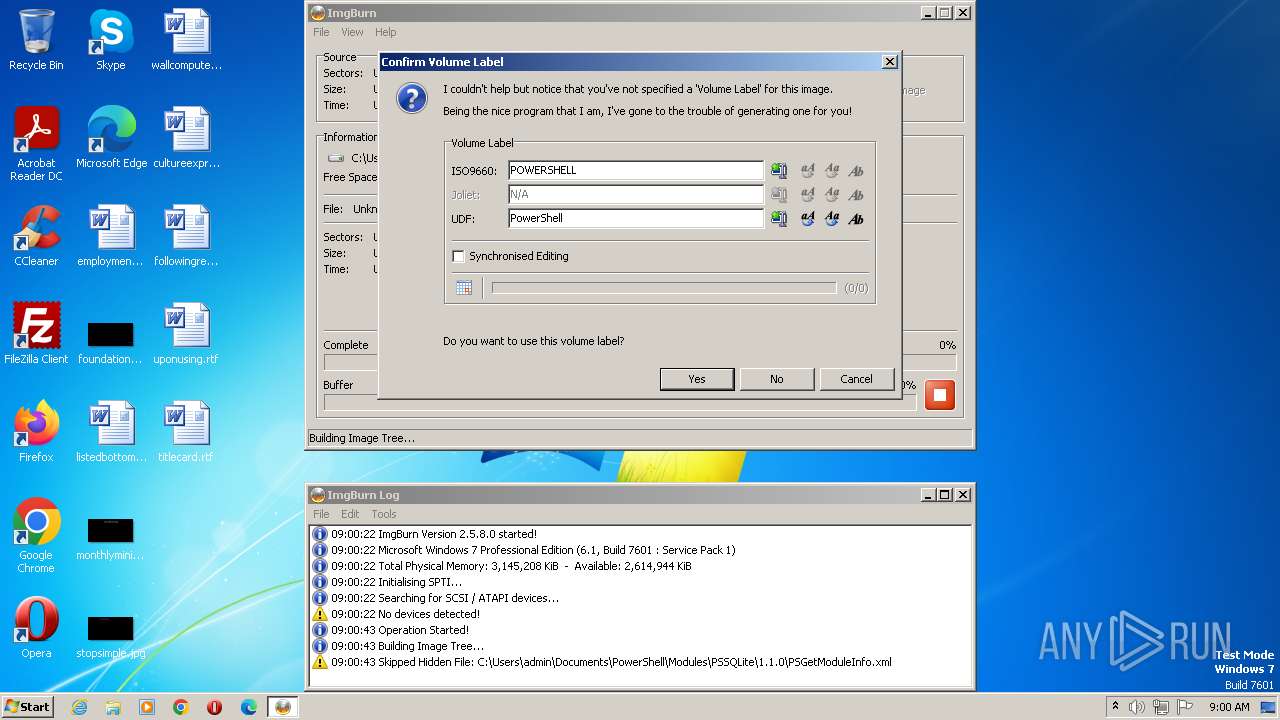Confirm volume label with Yes
Image resolution: width=1280 pixels, height=720 pixels.
coord(697,379)
